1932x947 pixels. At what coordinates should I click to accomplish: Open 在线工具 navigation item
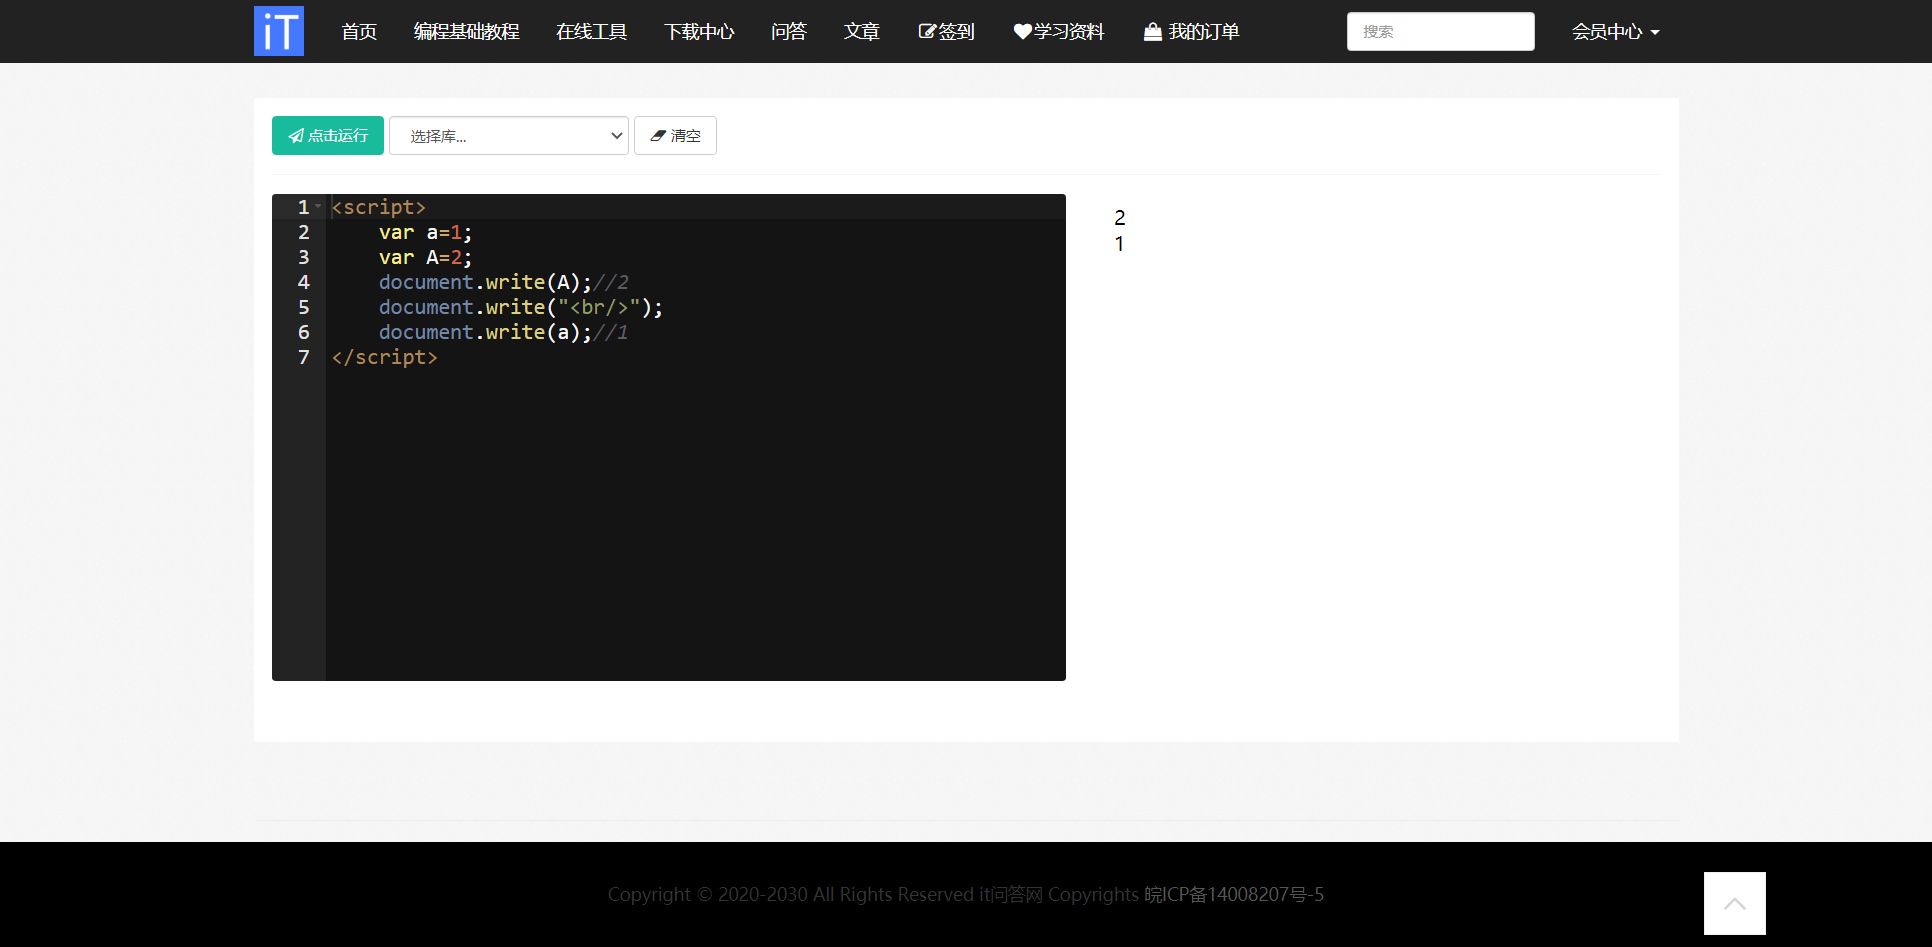[592, 32]
